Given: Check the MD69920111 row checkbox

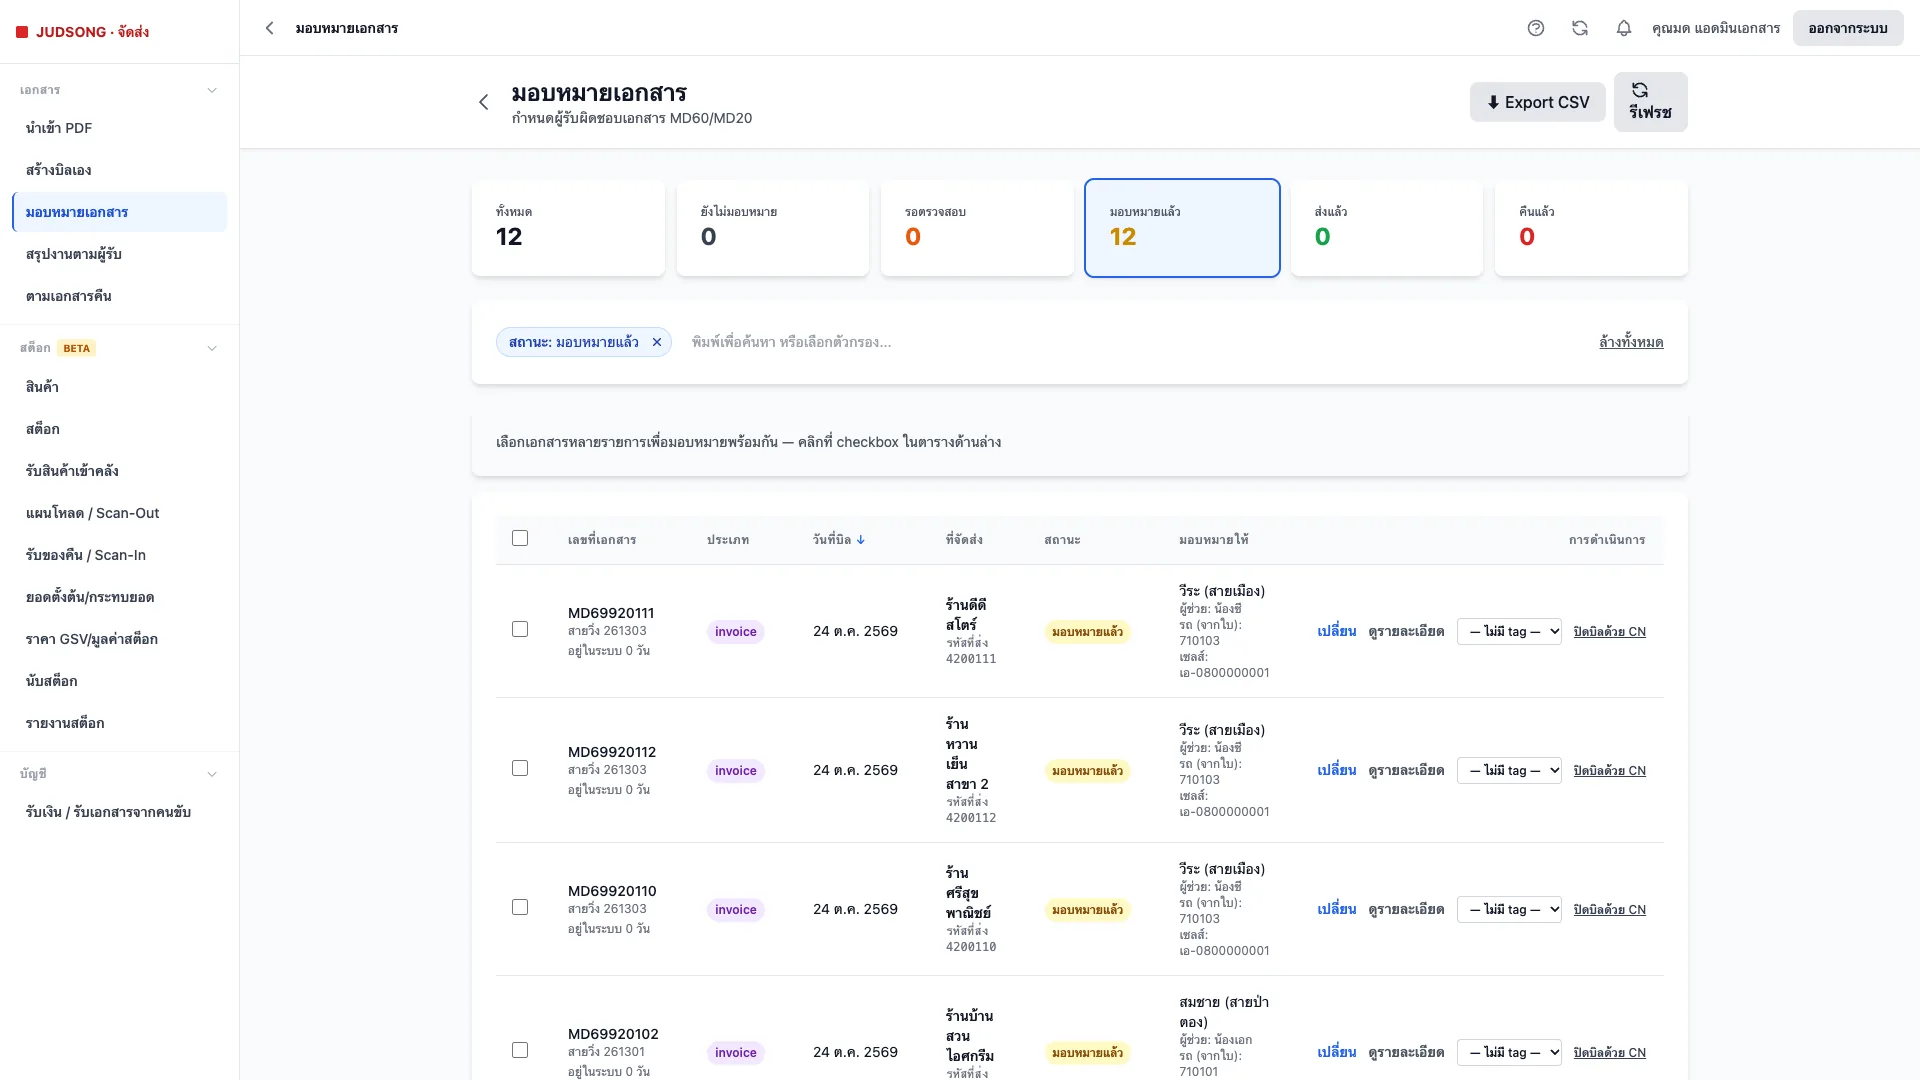Looking at the screenshot, I should tap(520, 629).
